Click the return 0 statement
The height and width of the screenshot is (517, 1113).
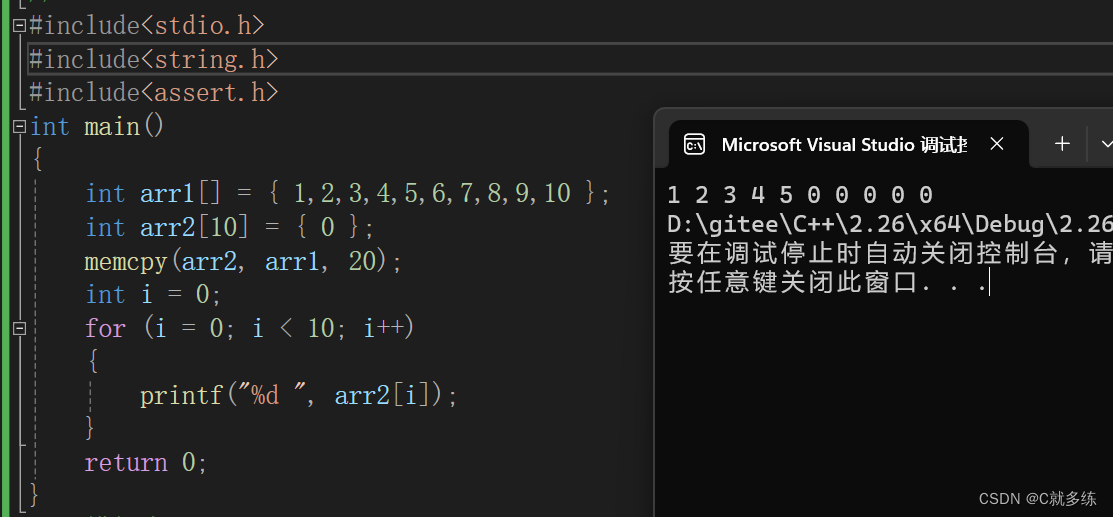146,462
